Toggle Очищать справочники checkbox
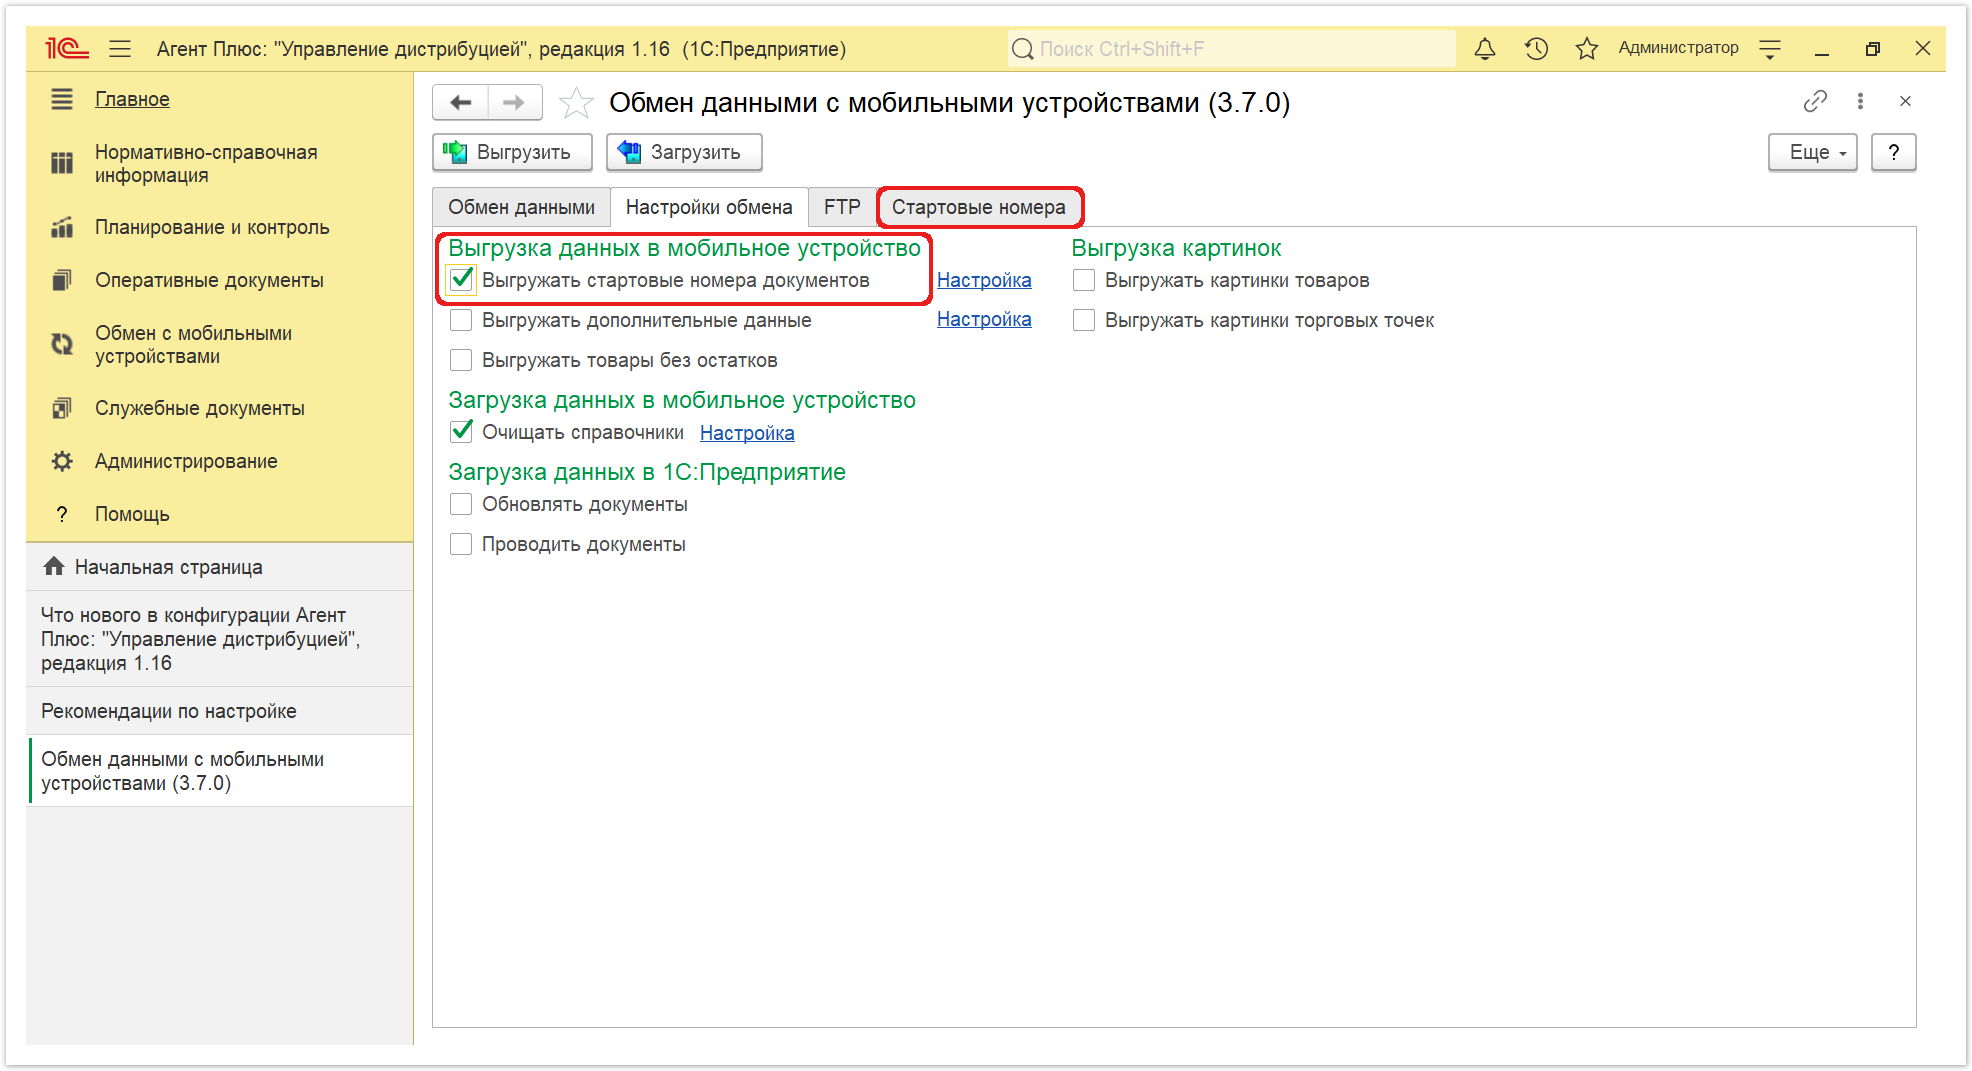1972x1071 pixels. tap(461, 432)
